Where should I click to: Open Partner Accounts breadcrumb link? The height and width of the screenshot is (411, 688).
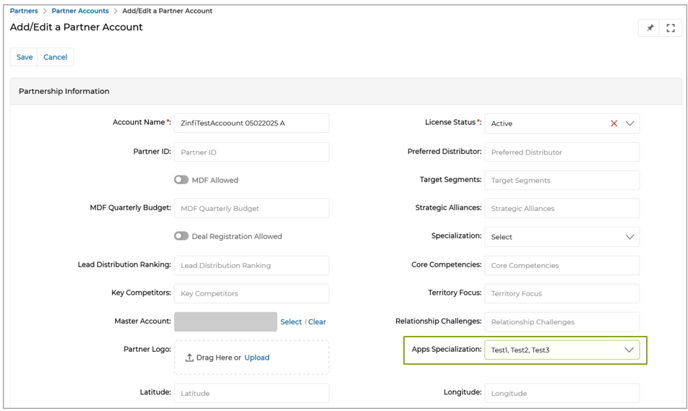79,11
